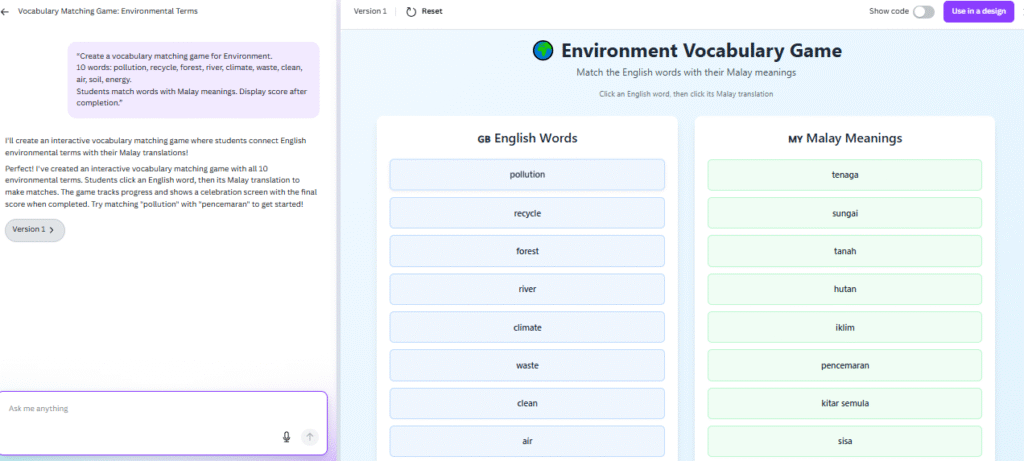
Task: Choose the Malay meaning pencemaran
Action: pyautogui.click(x=844, y=366)
